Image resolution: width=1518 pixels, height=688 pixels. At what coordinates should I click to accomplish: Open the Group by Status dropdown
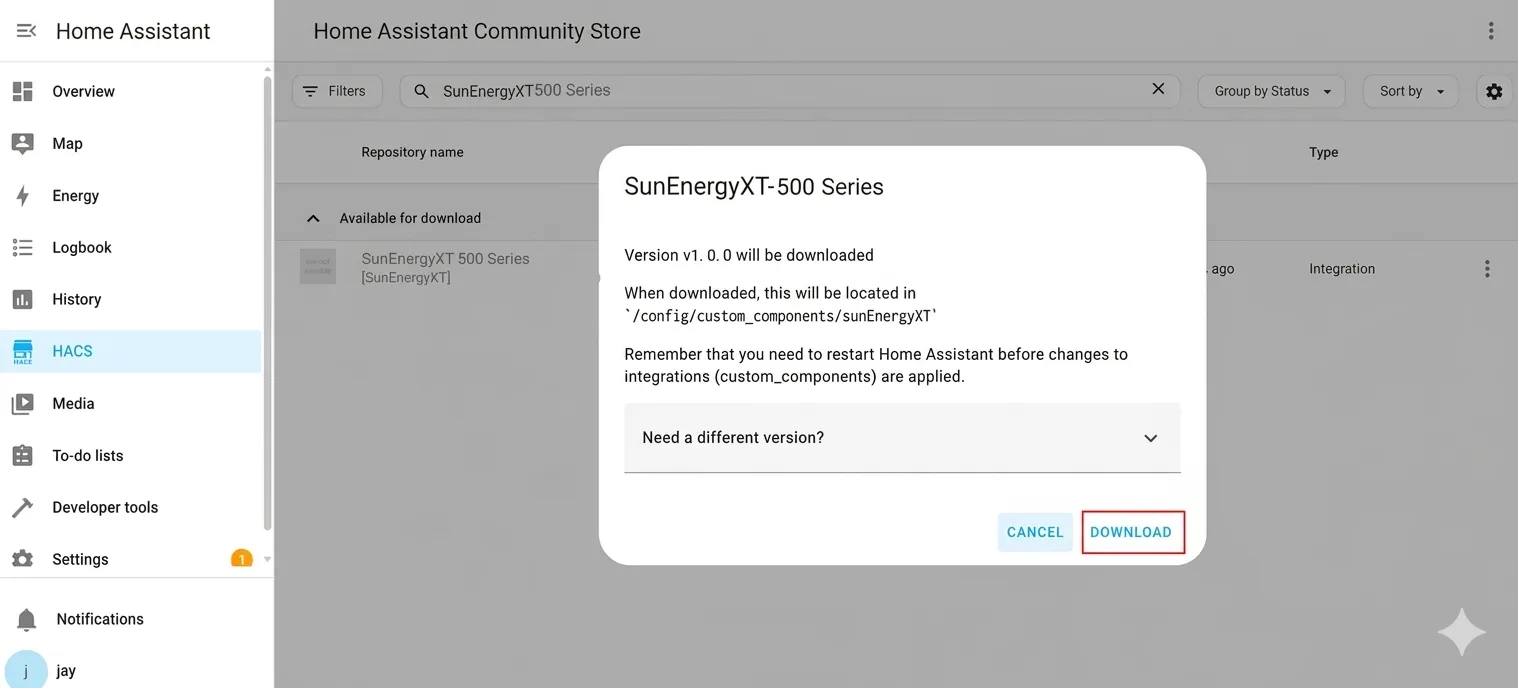click(x=1271, y=91)
